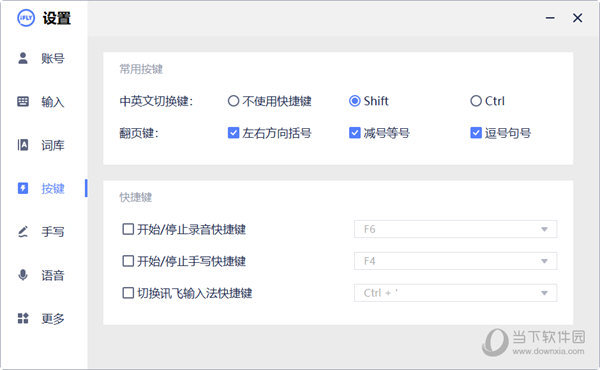Click the 快捷键 section heading
The height and width of the screenshot is (370, 600).
136,197
